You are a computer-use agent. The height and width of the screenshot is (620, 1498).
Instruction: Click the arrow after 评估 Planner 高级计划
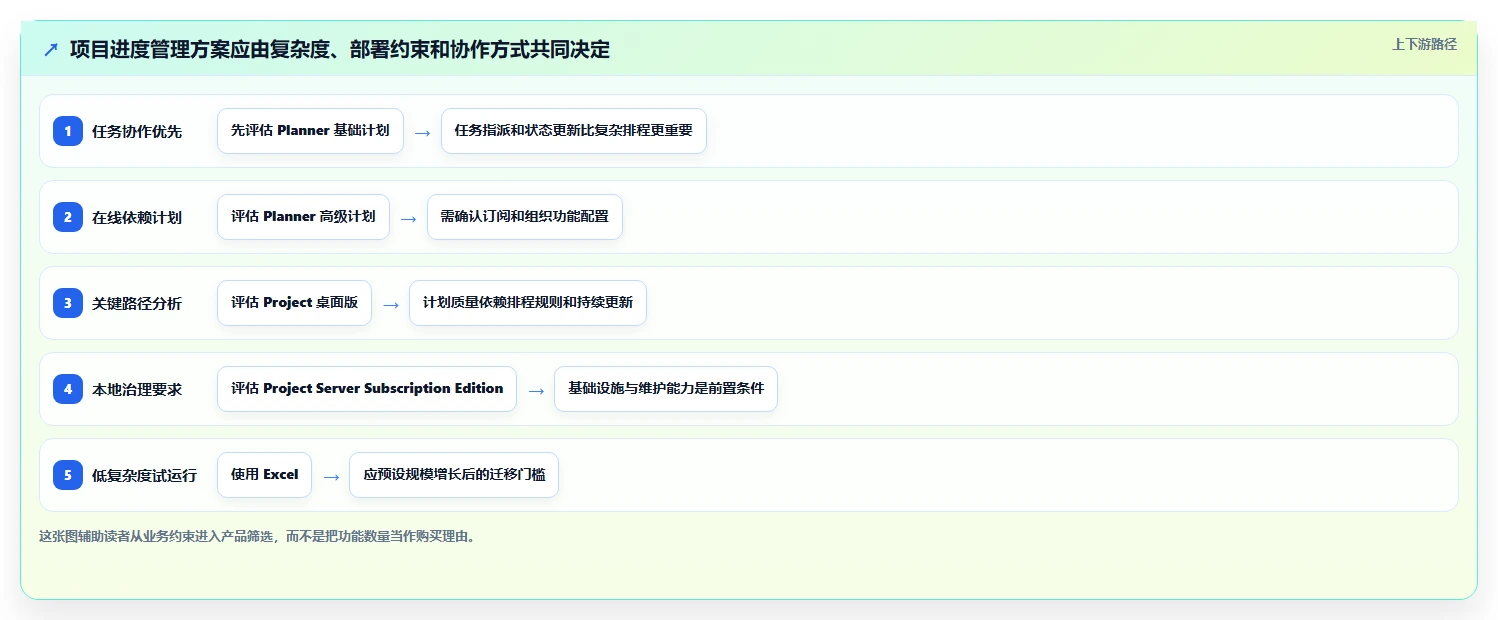pyautogui.click(x=408, y=218)
